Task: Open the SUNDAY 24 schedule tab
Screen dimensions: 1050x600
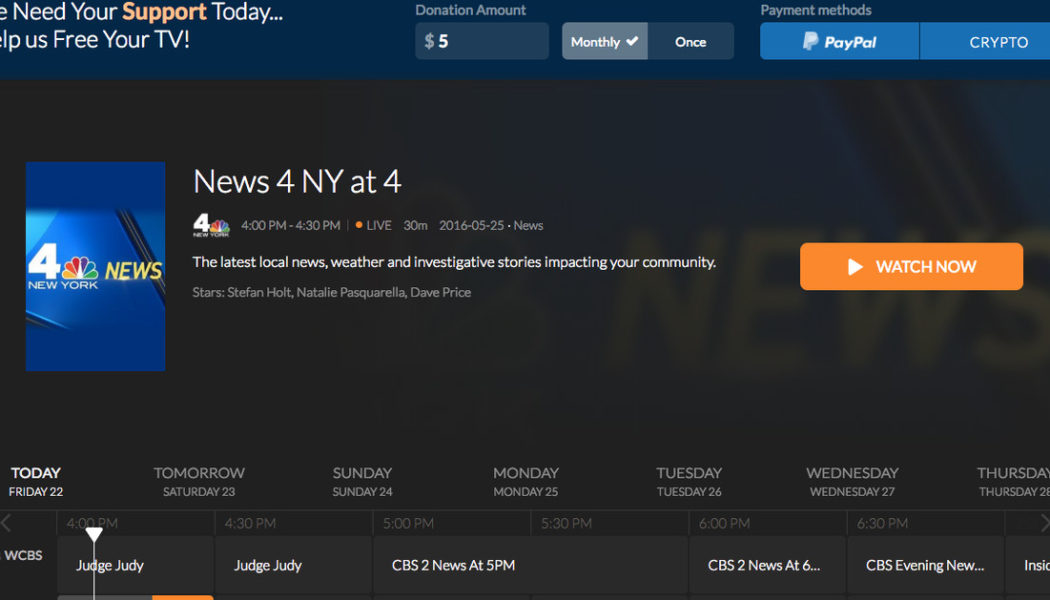Action: pyautogui.click(x=362, y=480)
